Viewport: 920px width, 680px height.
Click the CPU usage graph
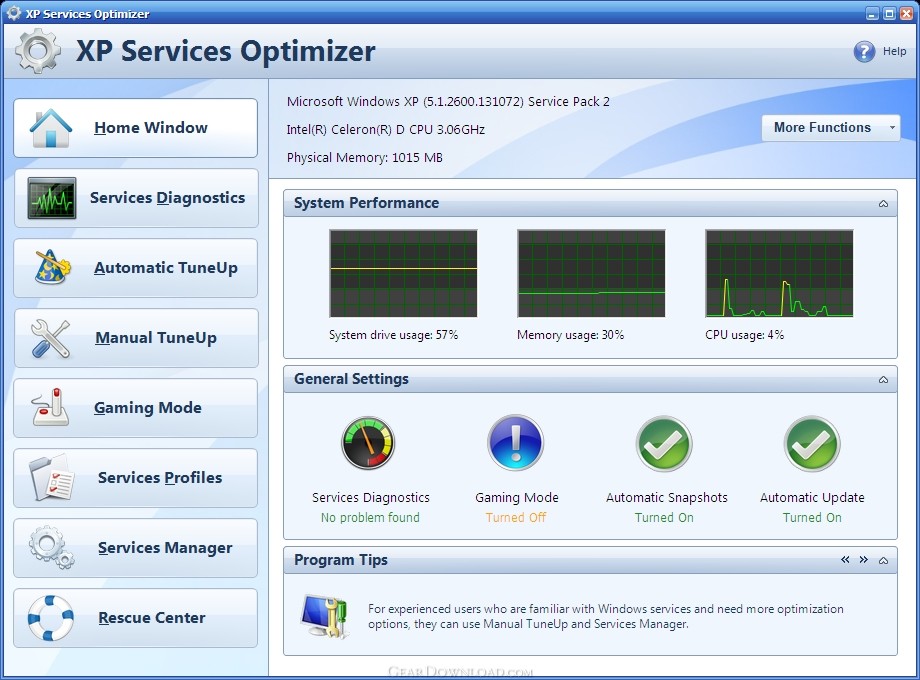779,273
